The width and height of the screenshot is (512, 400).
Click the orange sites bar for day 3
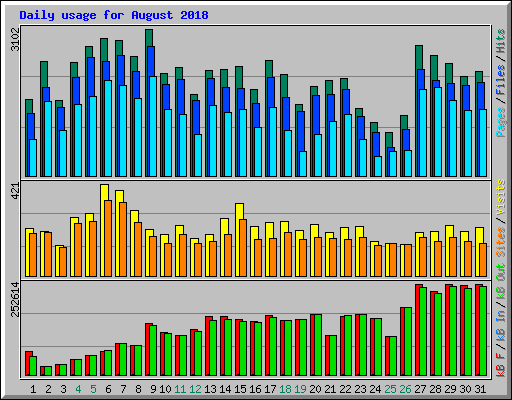tap(63, 262)
